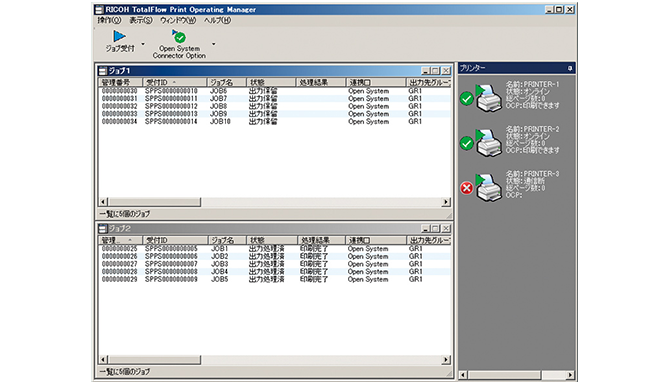Click SPPS0000000005 受付ID cell
This screenshot has width=668, height=384.
coord(171,249)
